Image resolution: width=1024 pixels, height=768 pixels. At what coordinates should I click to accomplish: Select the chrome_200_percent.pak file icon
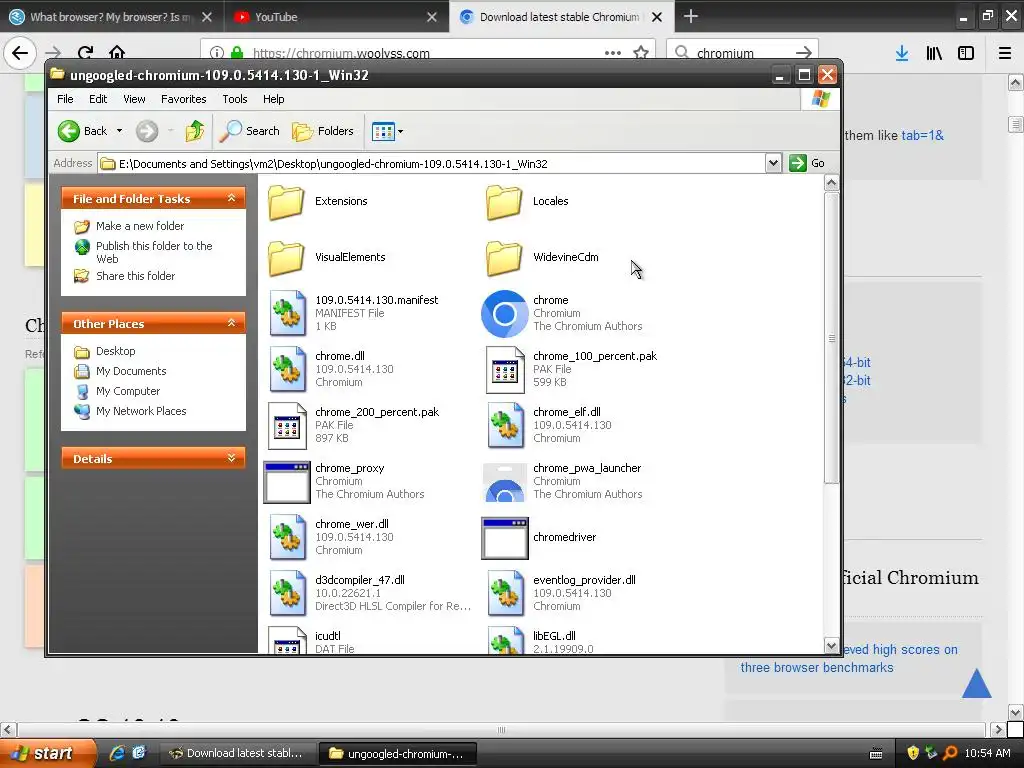[287, 426]
